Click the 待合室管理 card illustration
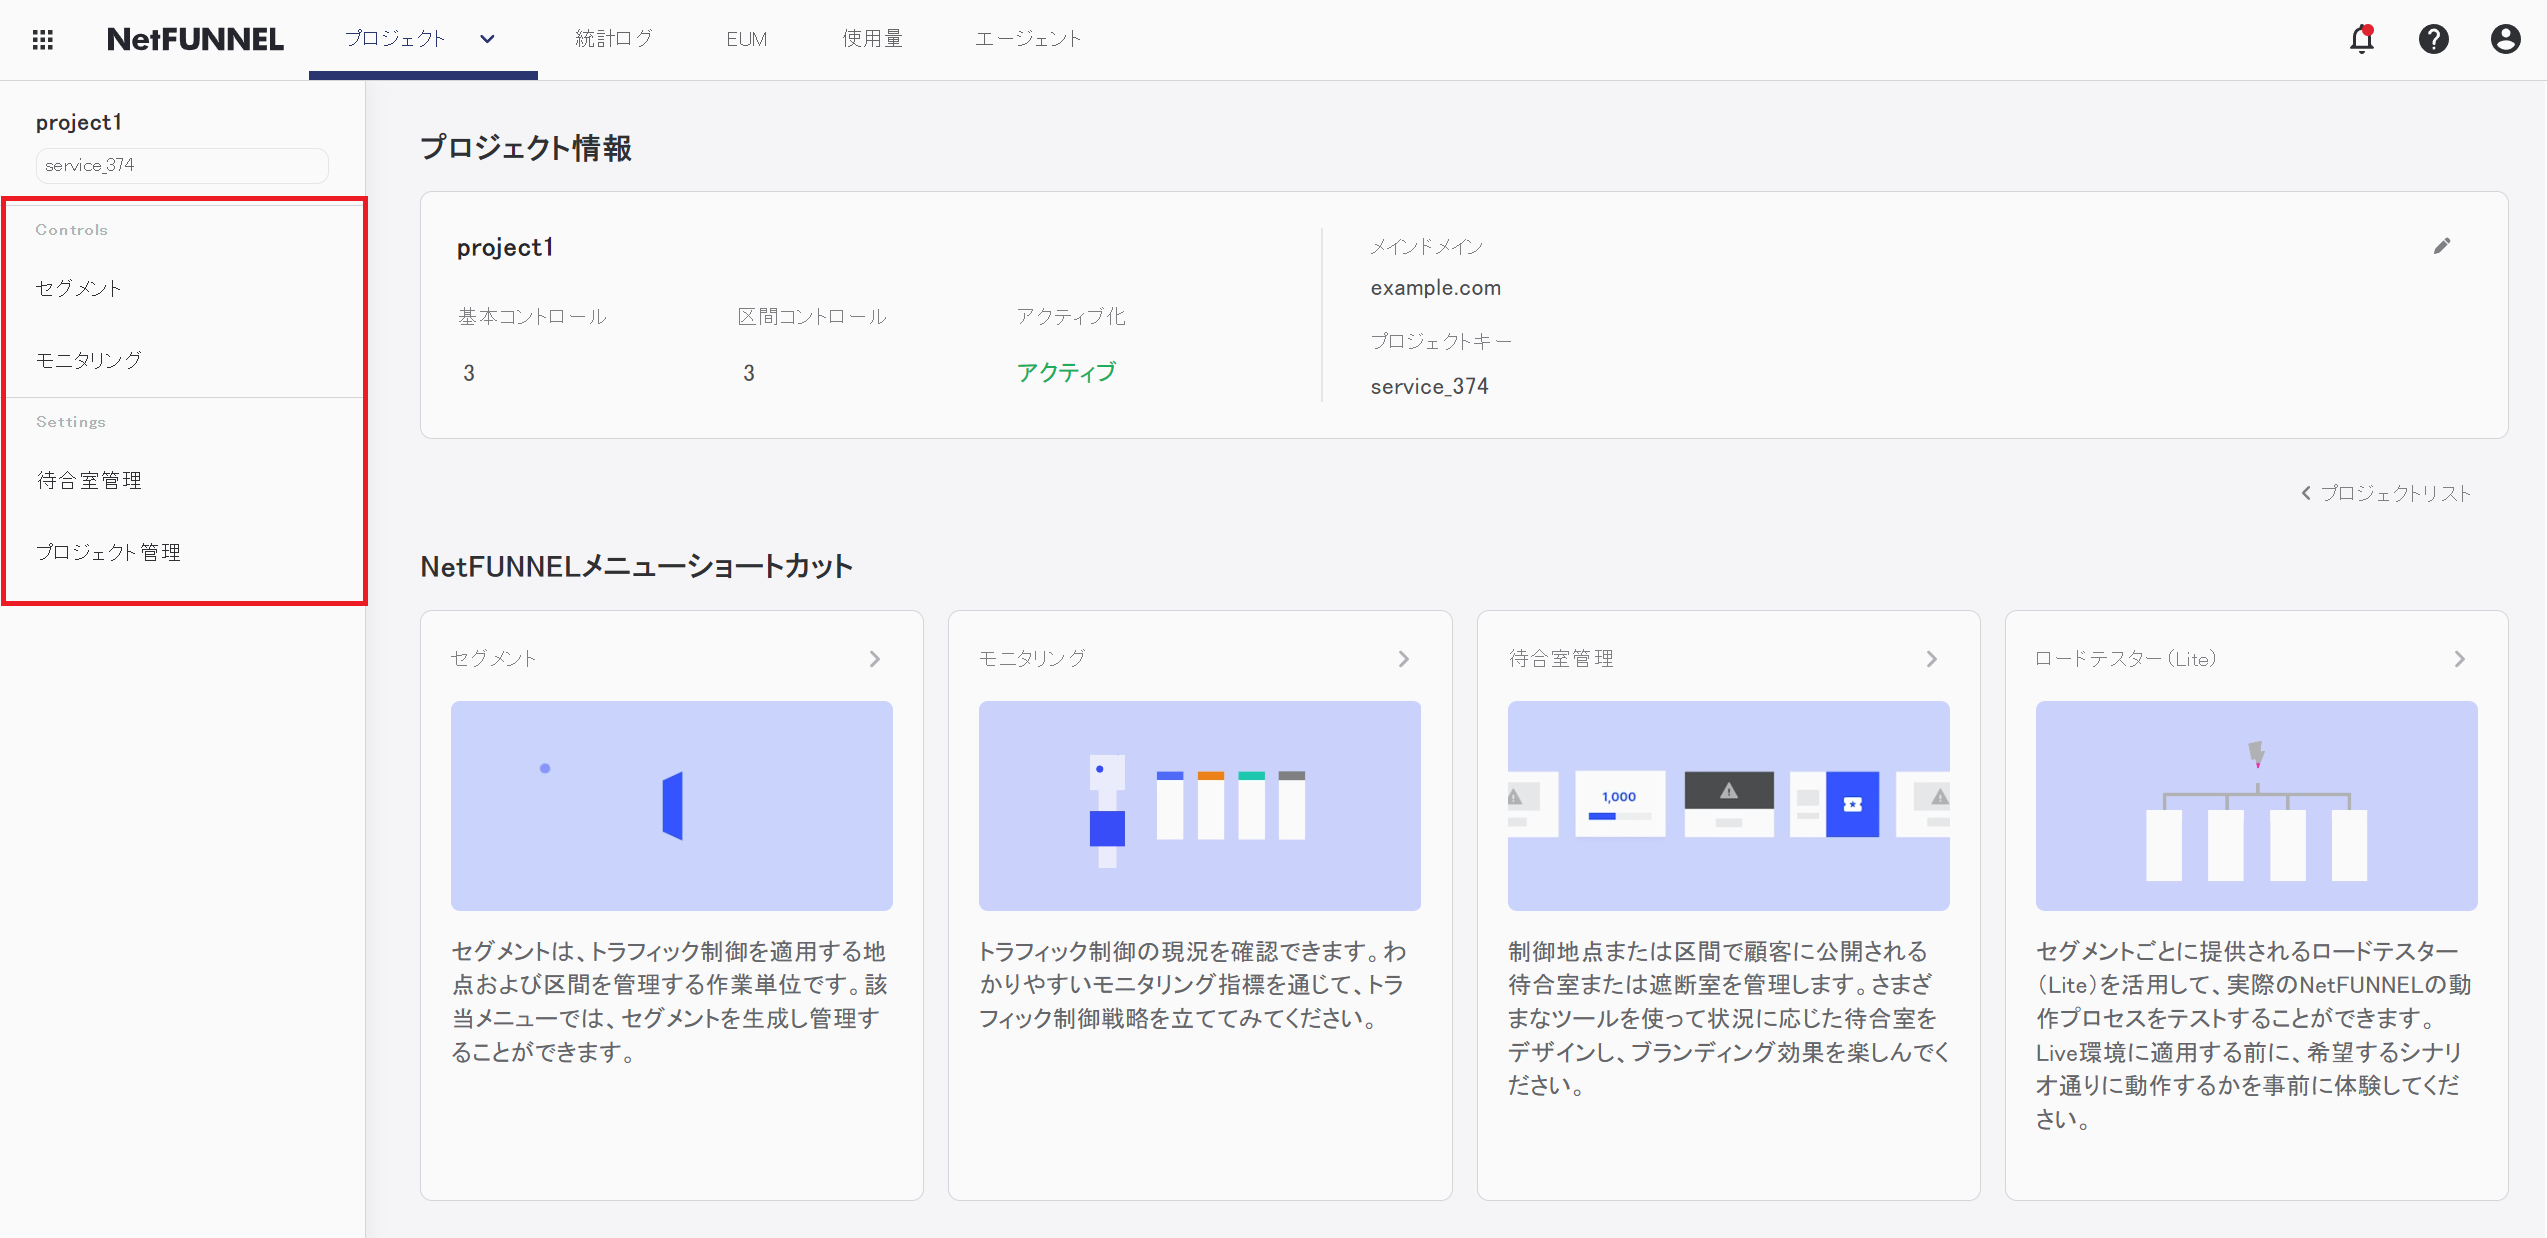This screenshot has height=1238, width=2547. click(x=1728, y=805)
